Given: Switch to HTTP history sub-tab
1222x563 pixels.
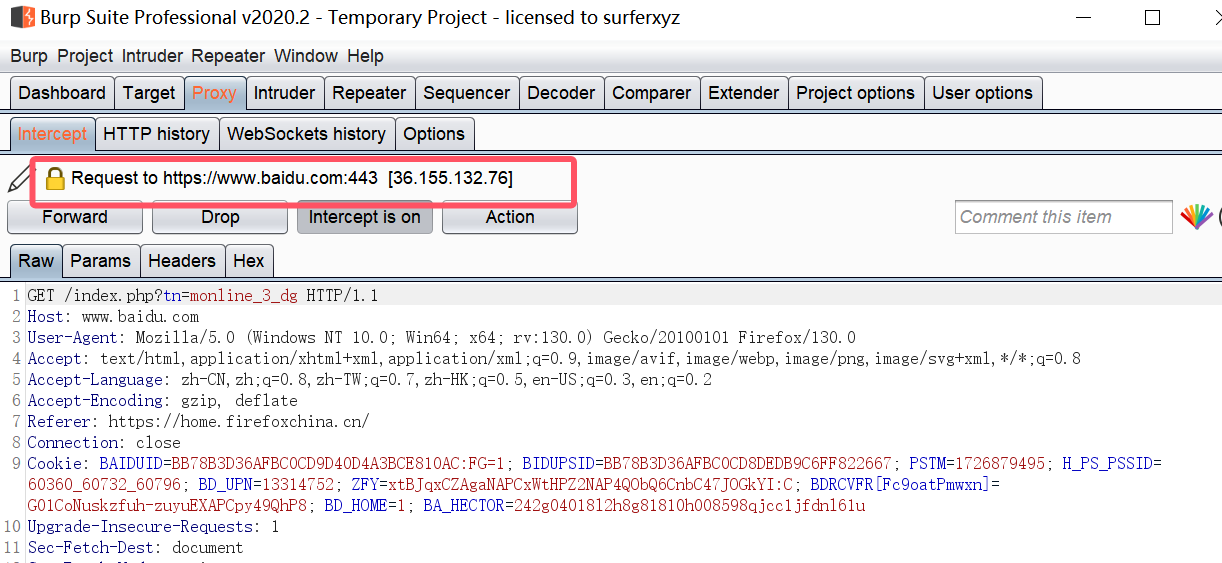Looking at the screenshot, I should click(157, 134).
